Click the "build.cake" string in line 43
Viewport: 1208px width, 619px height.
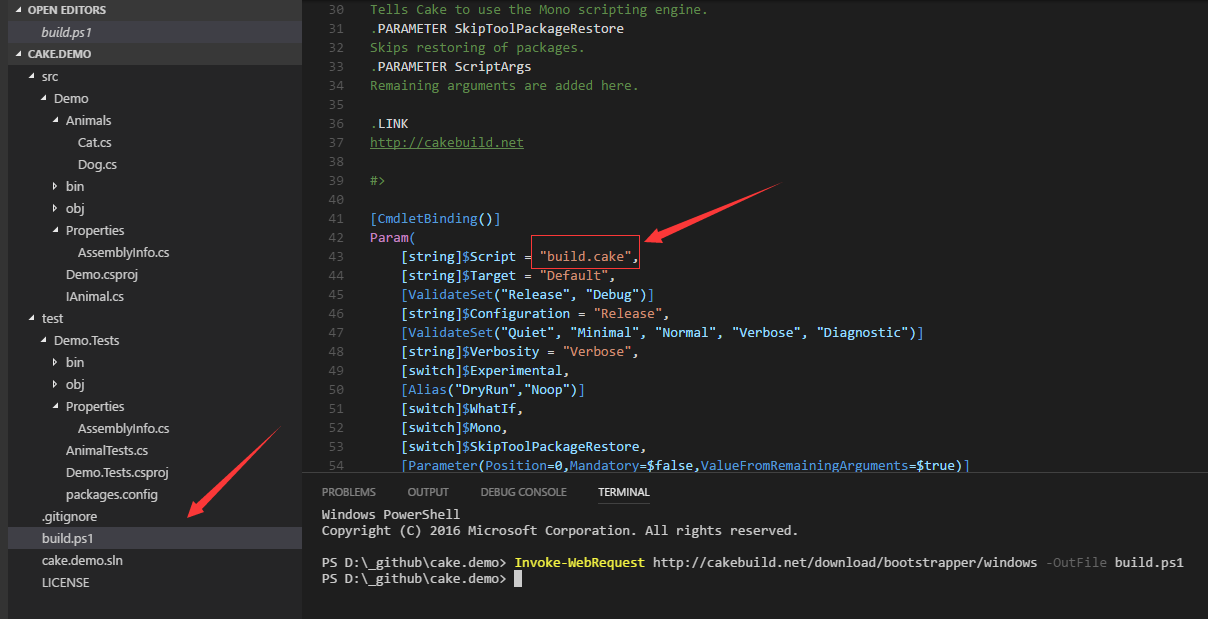(x=585, y=257)
